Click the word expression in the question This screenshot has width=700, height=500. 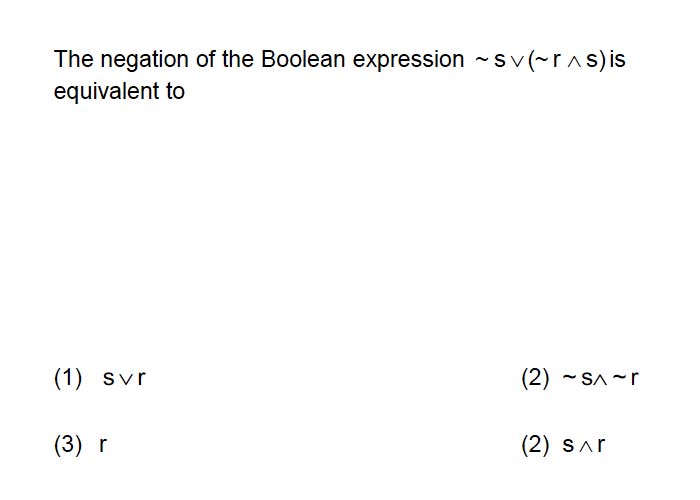click(408, 61)
